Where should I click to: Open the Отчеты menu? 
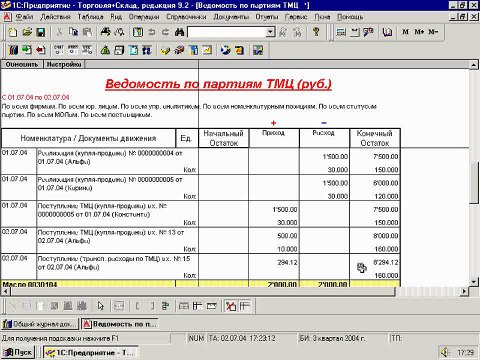(267, 17)
